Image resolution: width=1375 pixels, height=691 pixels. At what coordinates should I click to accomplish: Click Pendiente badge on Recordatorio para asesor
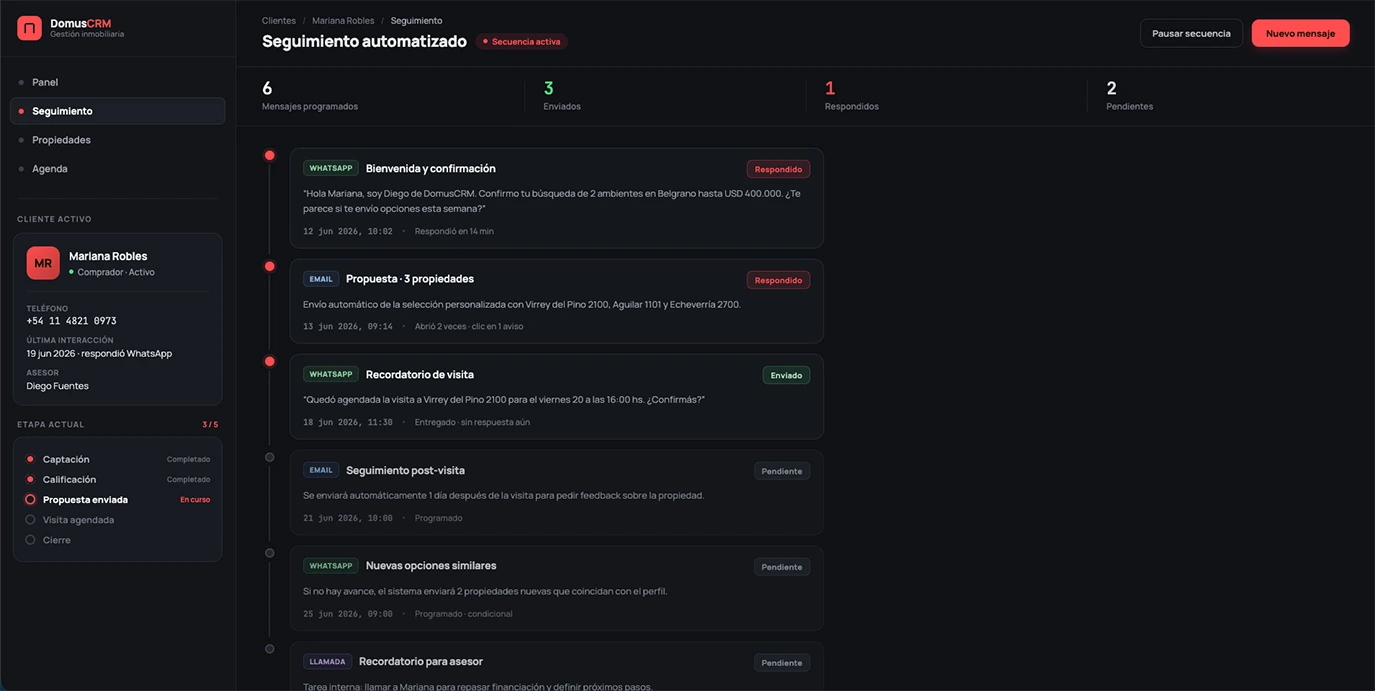click(x=782, y=662)
